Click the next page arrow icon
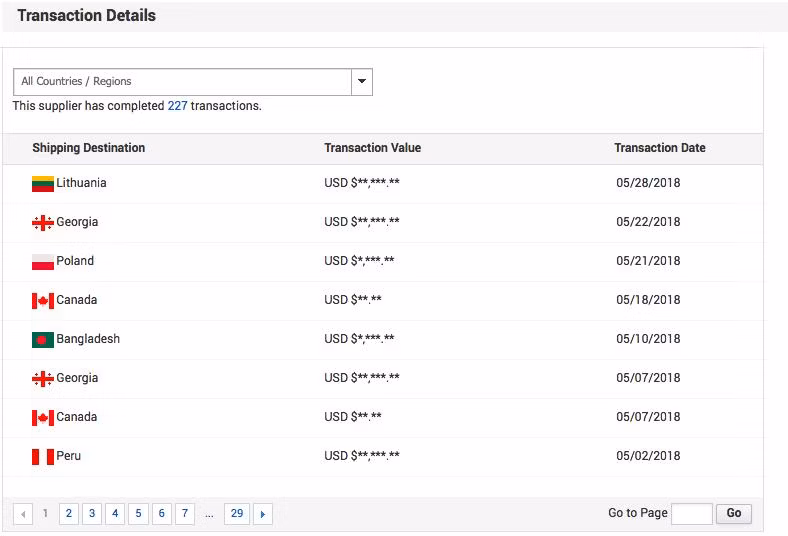 262,514
